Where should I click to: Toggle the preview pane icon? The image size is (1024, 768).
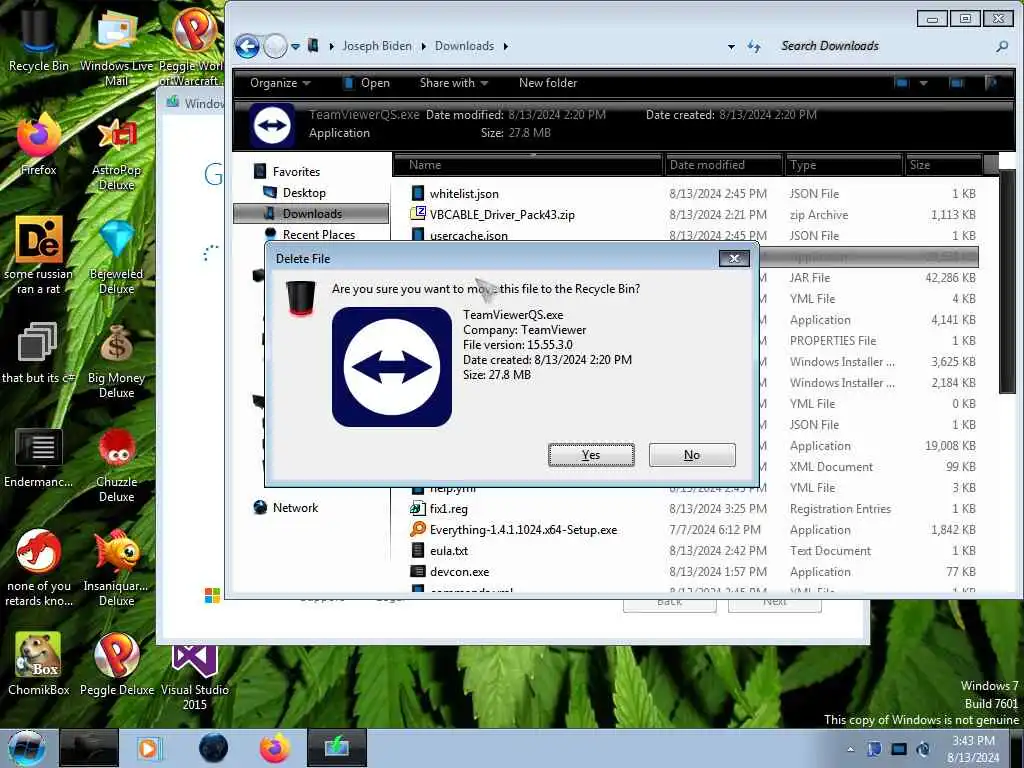point(957,83)
